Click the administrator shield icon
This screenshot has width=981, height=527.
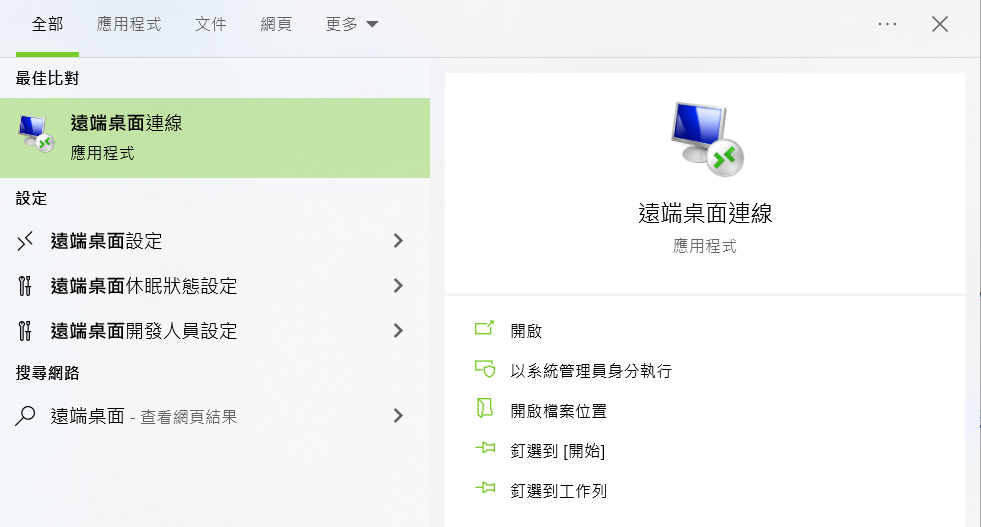pyautogui.click(x=485, y=369)
